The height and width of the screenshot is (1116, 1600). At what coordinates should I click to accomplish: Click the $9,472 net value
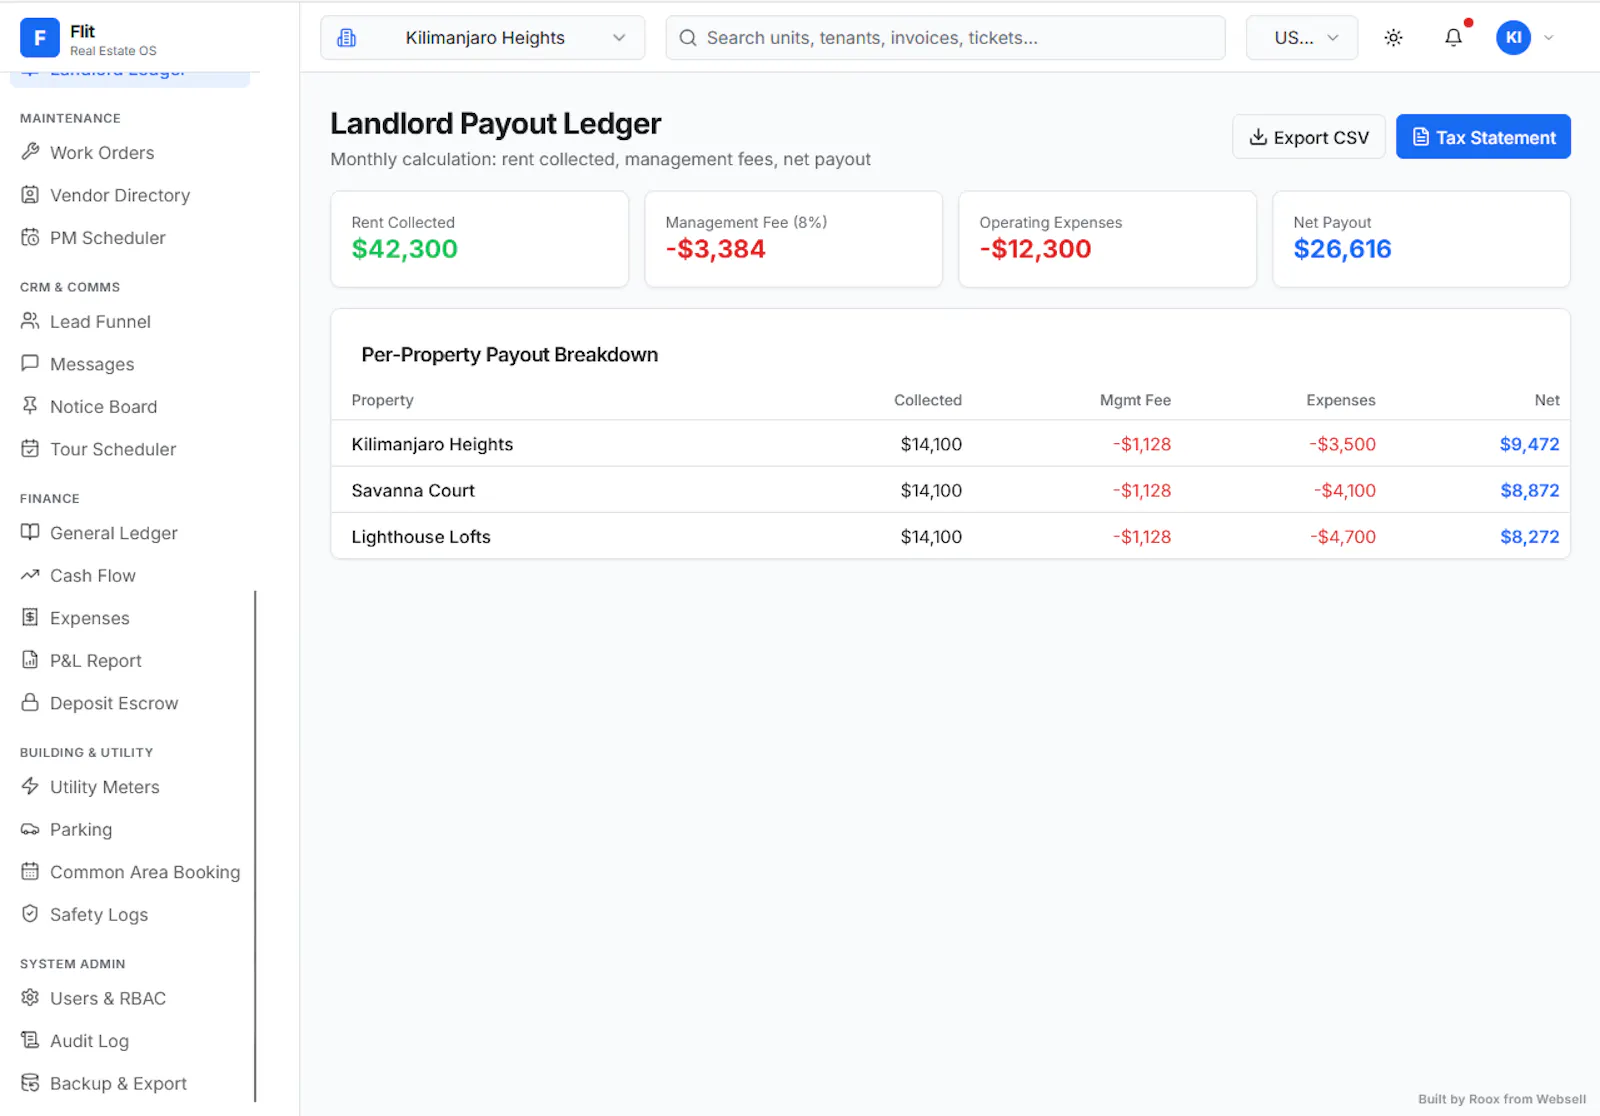coord(1529,444)
